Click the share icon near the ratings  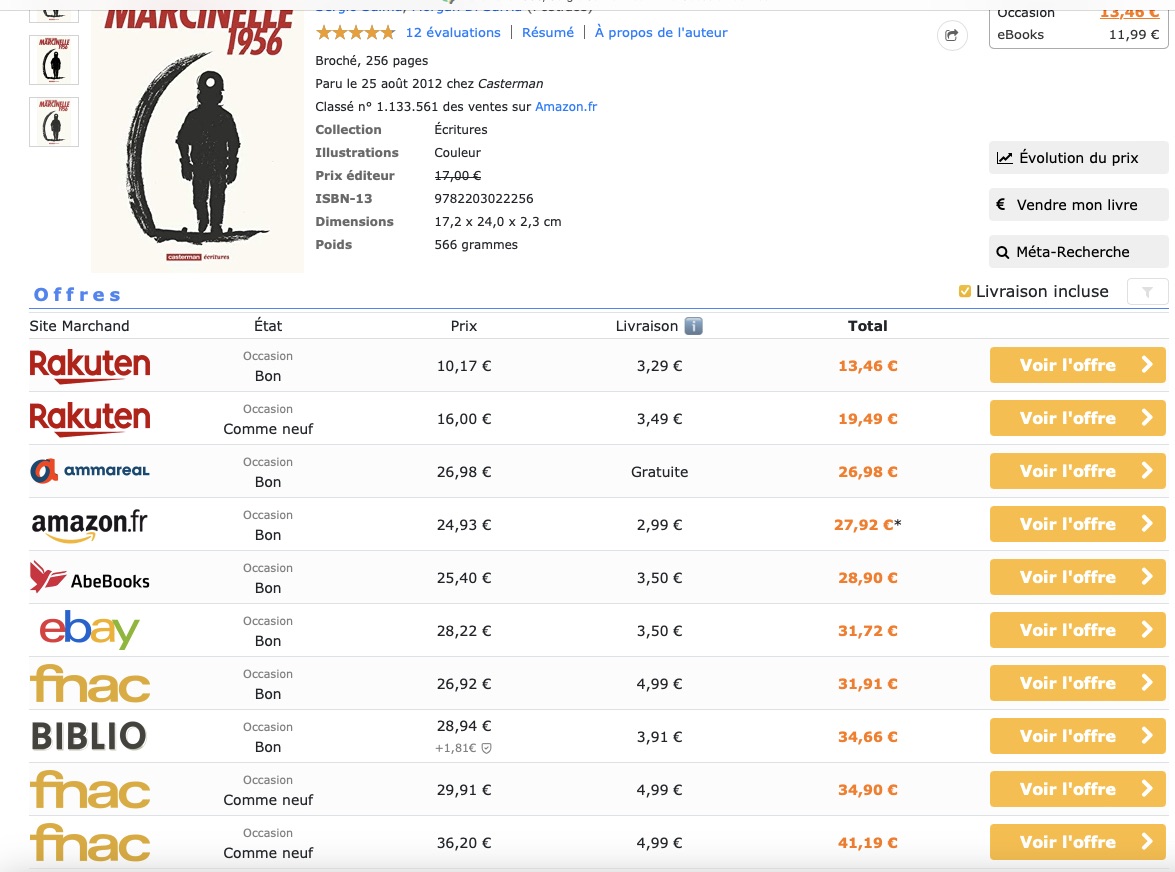pos(951,36)
